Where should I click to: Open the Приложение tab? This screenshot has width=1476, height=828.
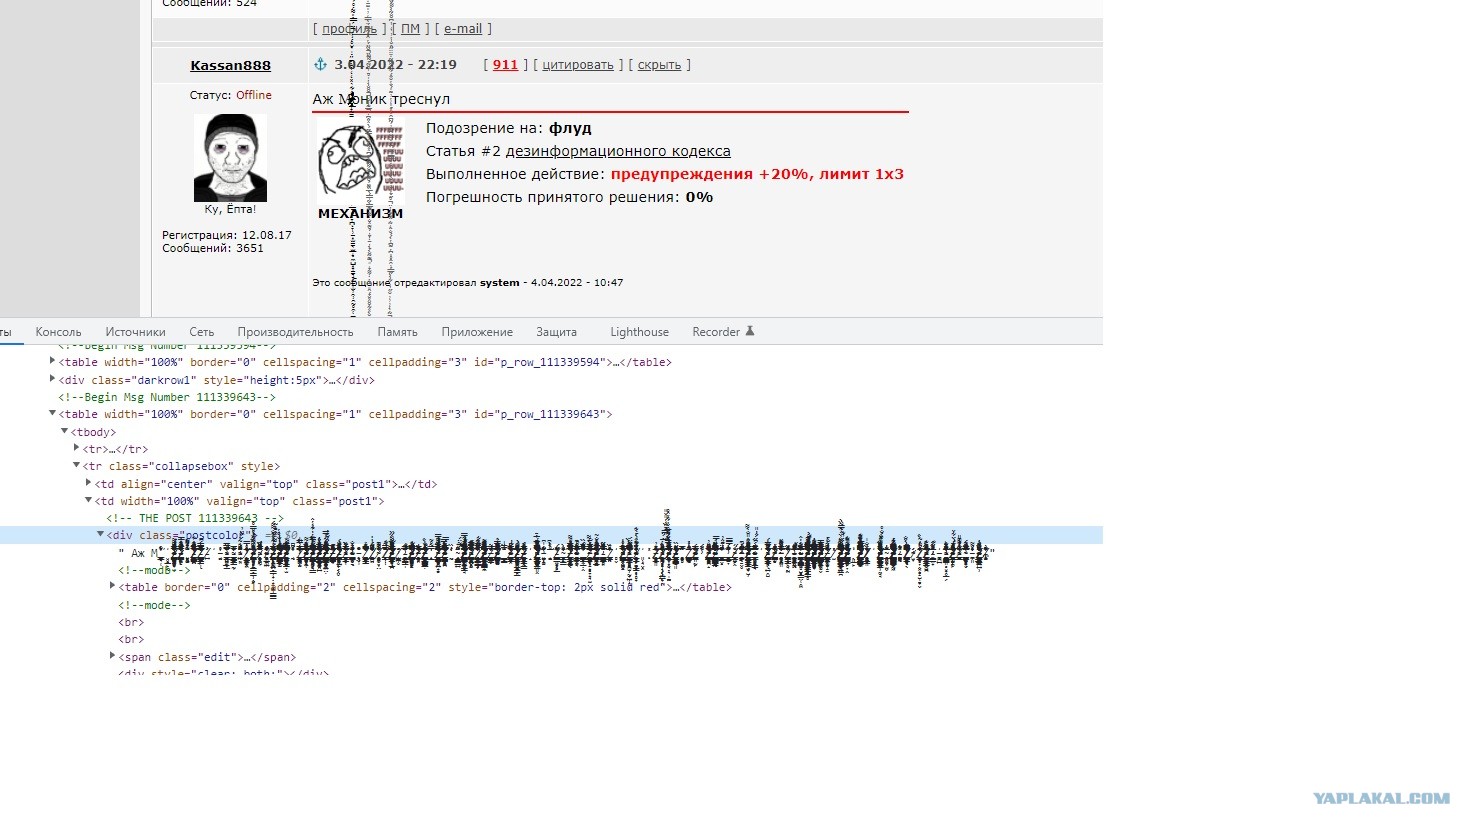(477, 332)
